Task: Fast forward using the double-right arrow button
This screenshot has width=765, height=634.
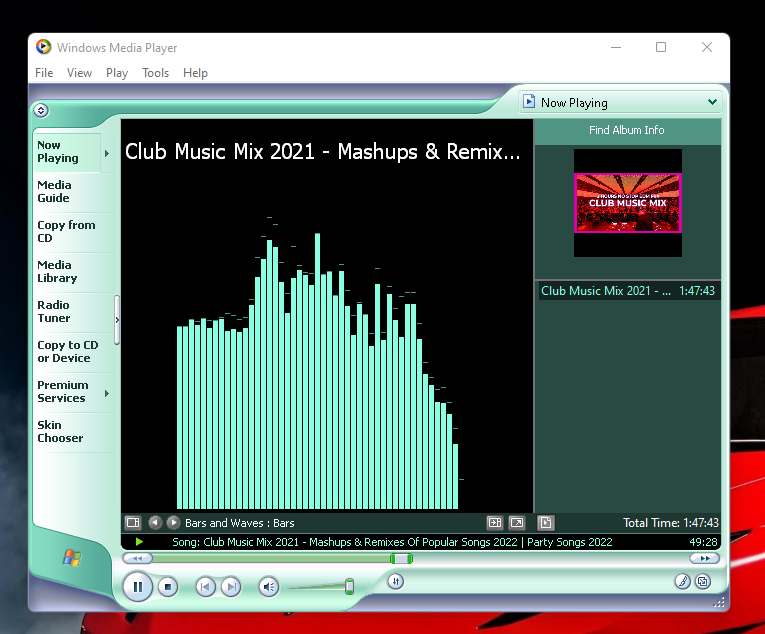Action: (705, 558)
